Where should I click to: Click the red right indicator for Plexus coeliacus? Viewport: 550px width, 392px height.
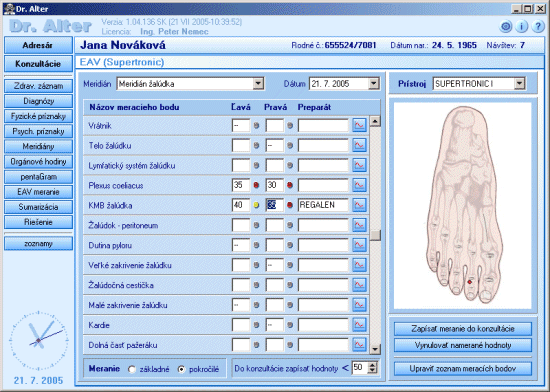290,185
